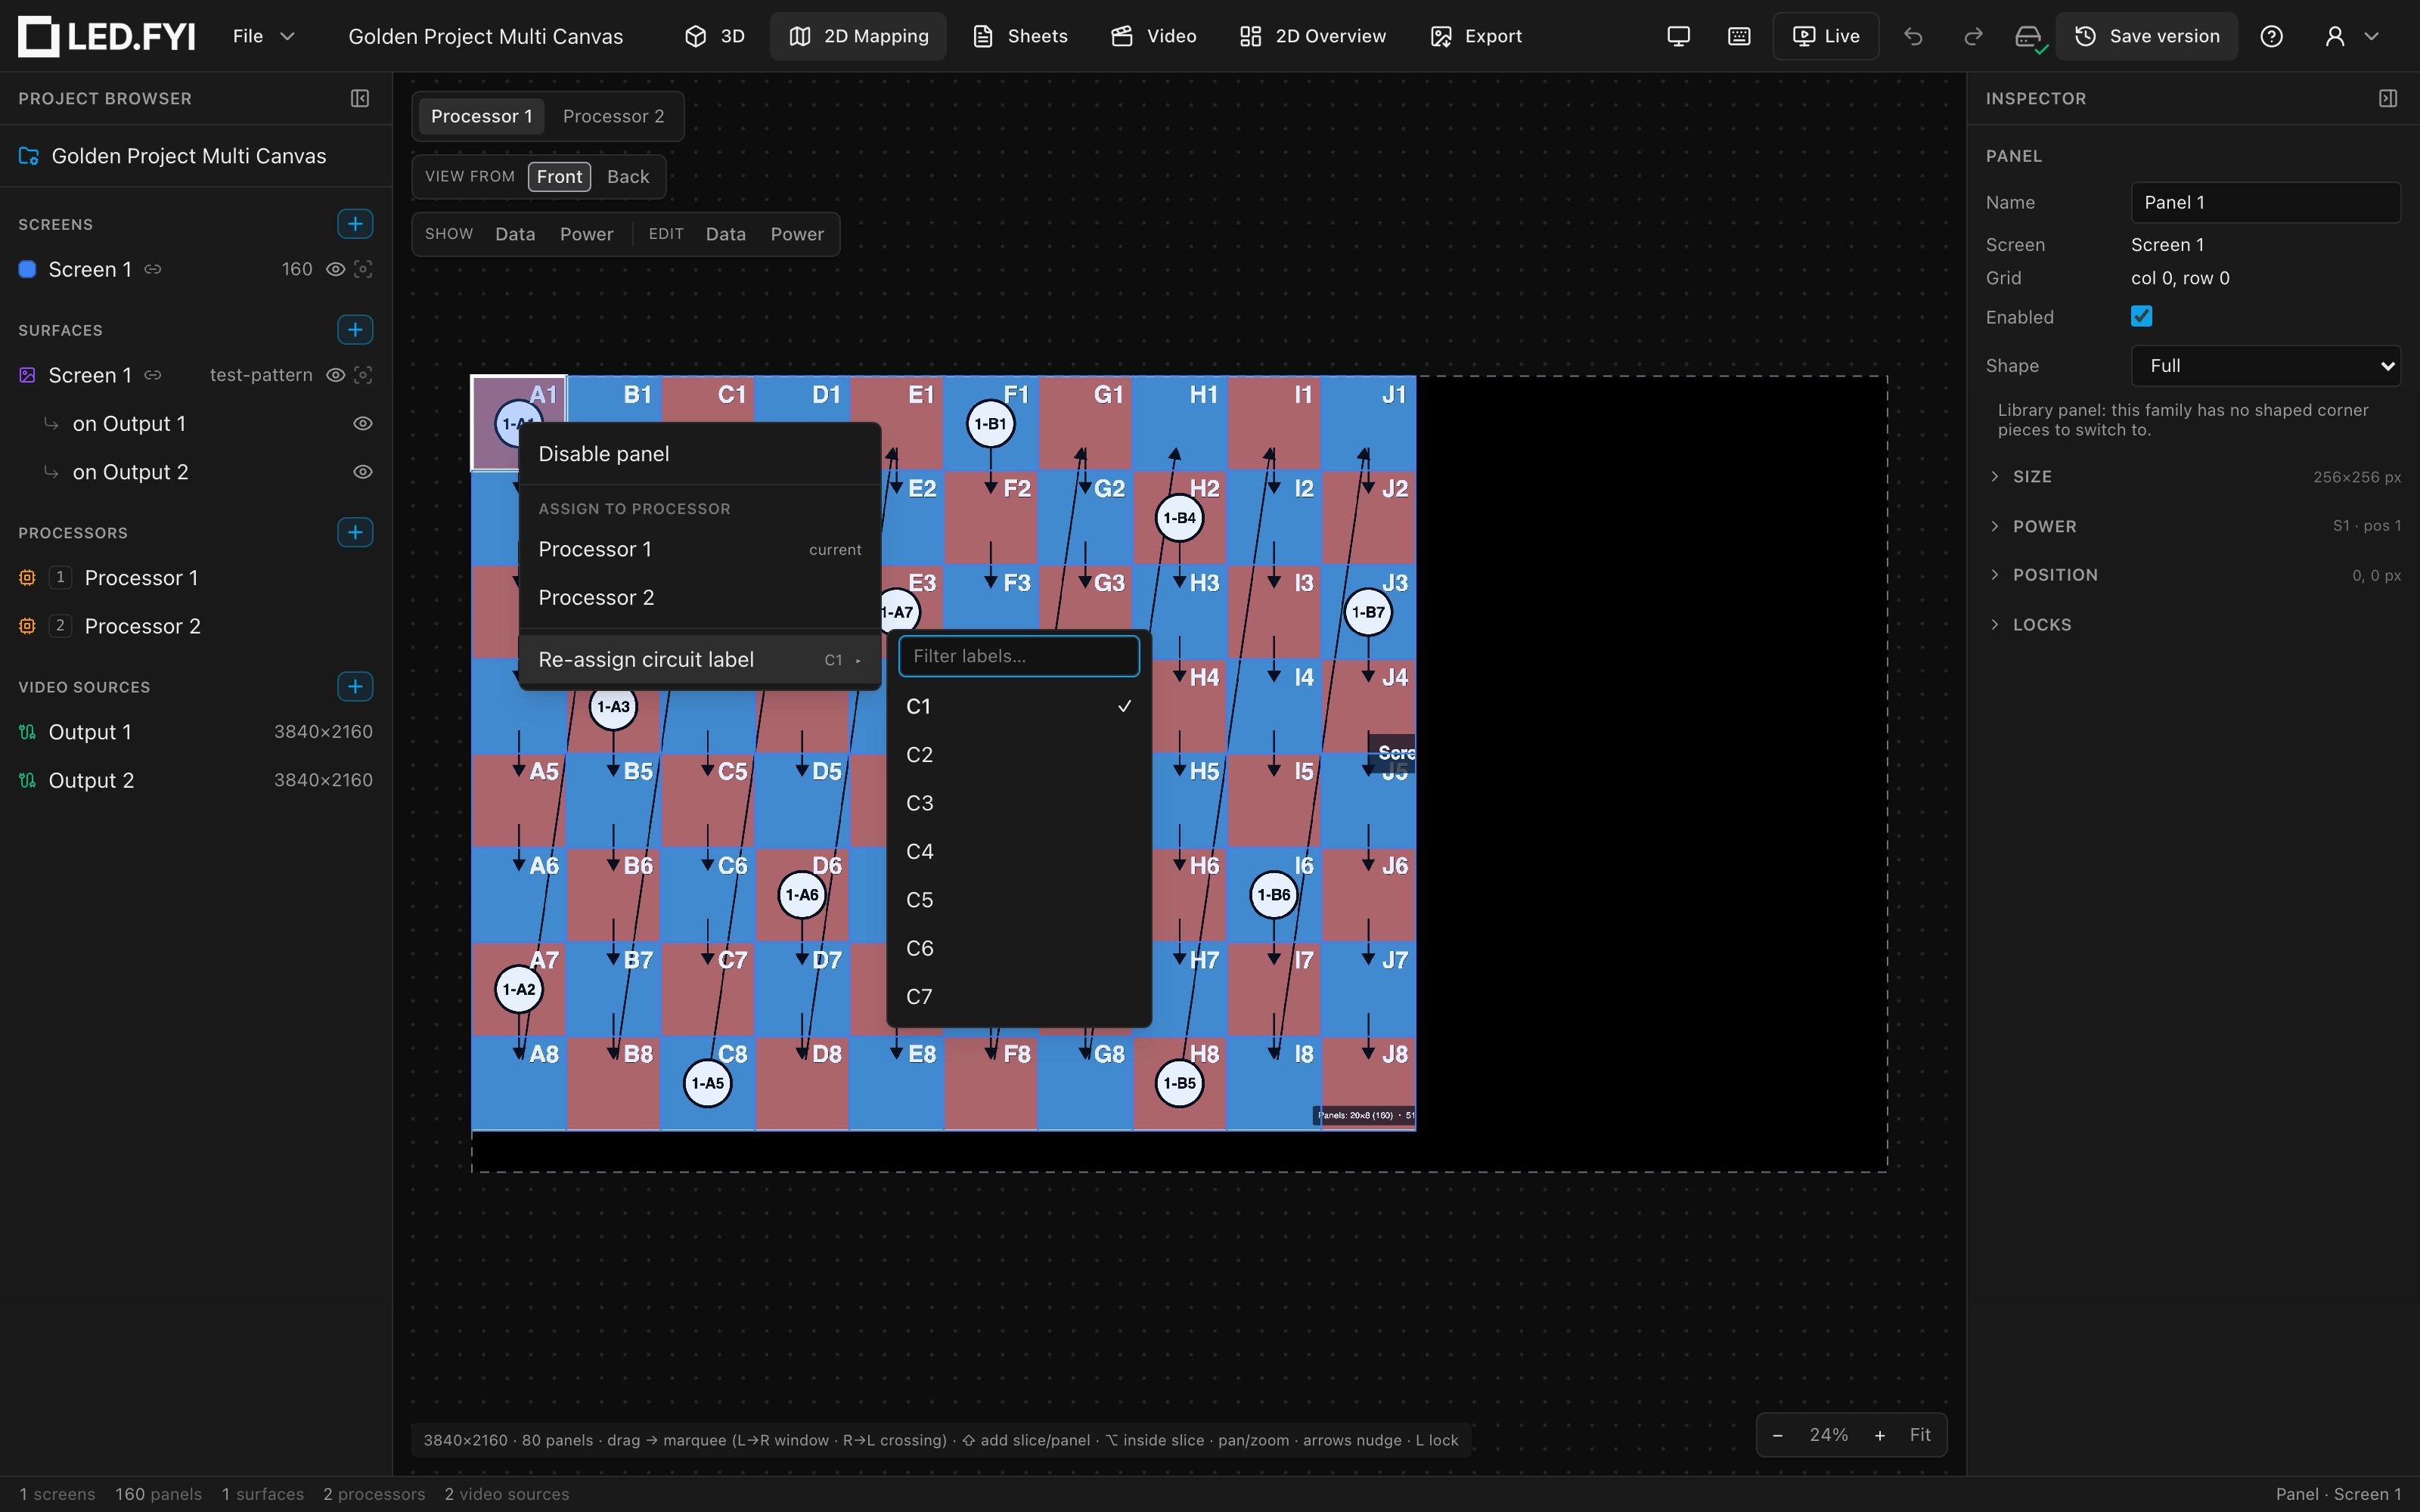
Task: Click the keyboard shortcuts icon
Action: [1739, 36]
